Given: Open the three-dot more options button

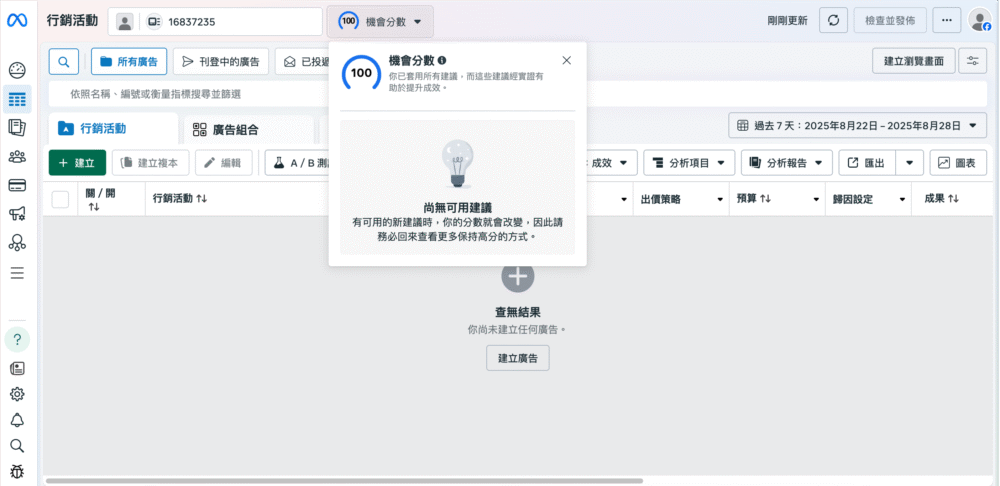Looking at the screenshot, I should (946, 20).
